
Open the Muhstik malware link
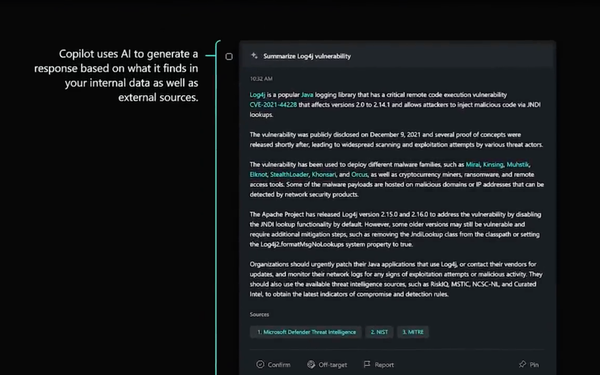tap(518, 165)
